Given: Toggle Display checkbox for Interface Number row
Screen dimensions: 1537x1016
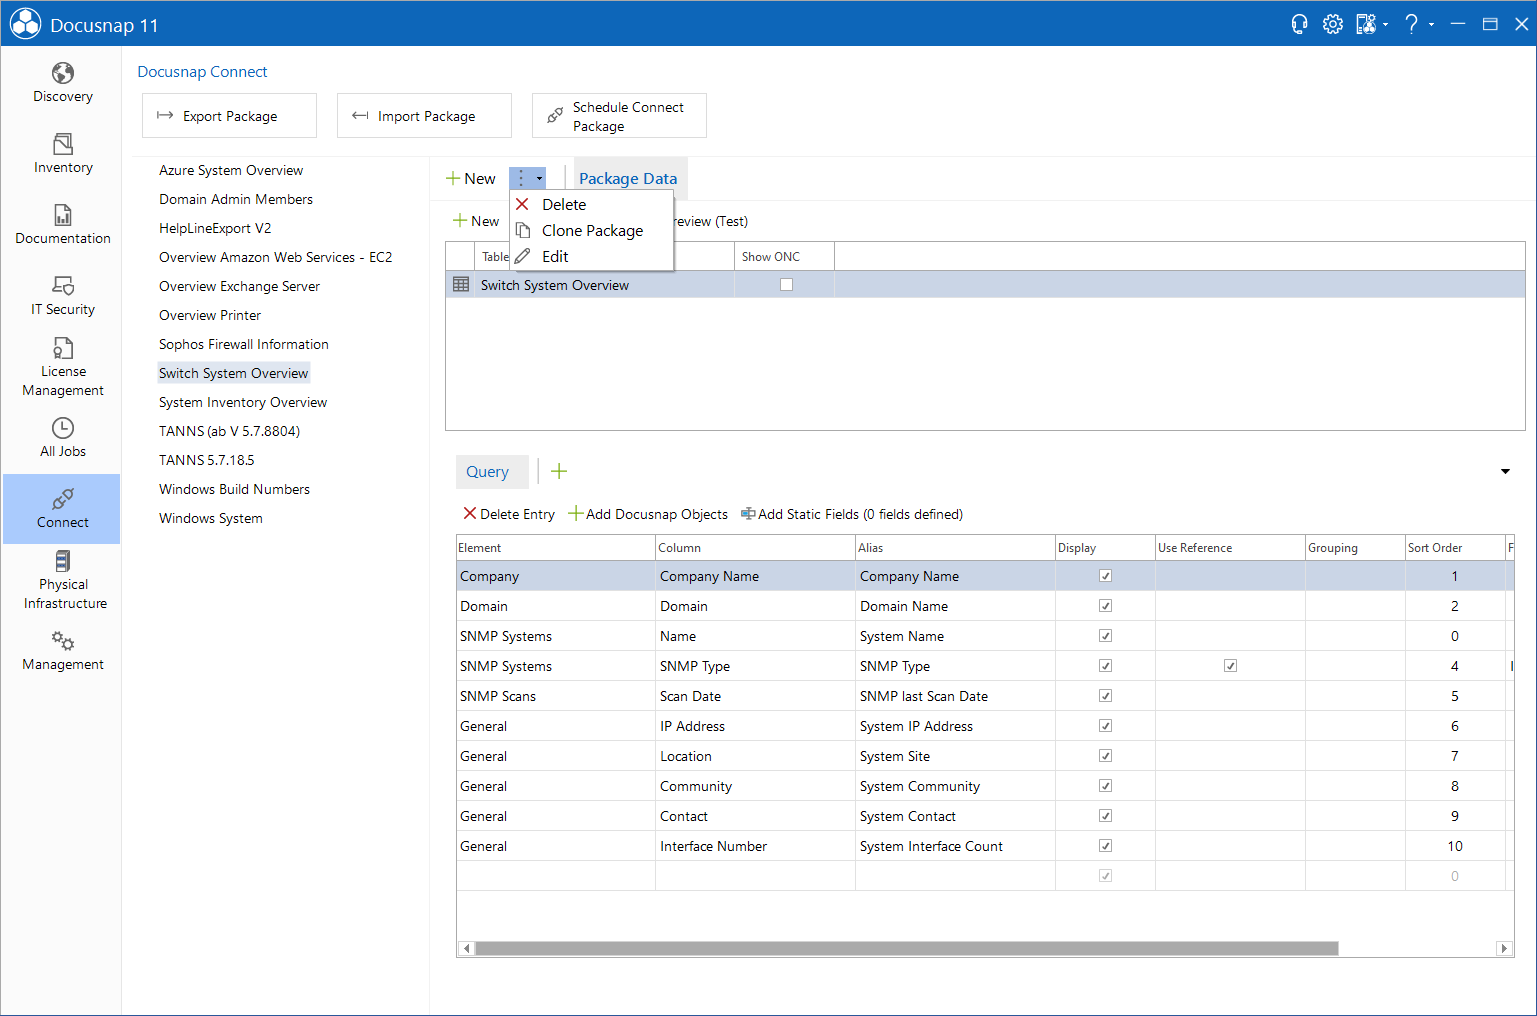Looking at the screenshot, I should click(x=1105, y=846).
